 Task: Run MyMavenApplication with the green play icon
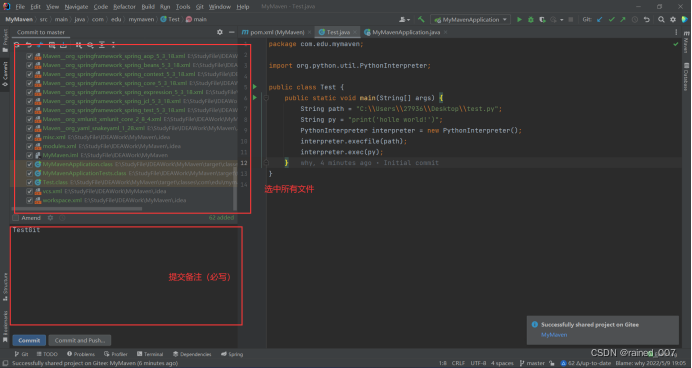coord(519,19)
